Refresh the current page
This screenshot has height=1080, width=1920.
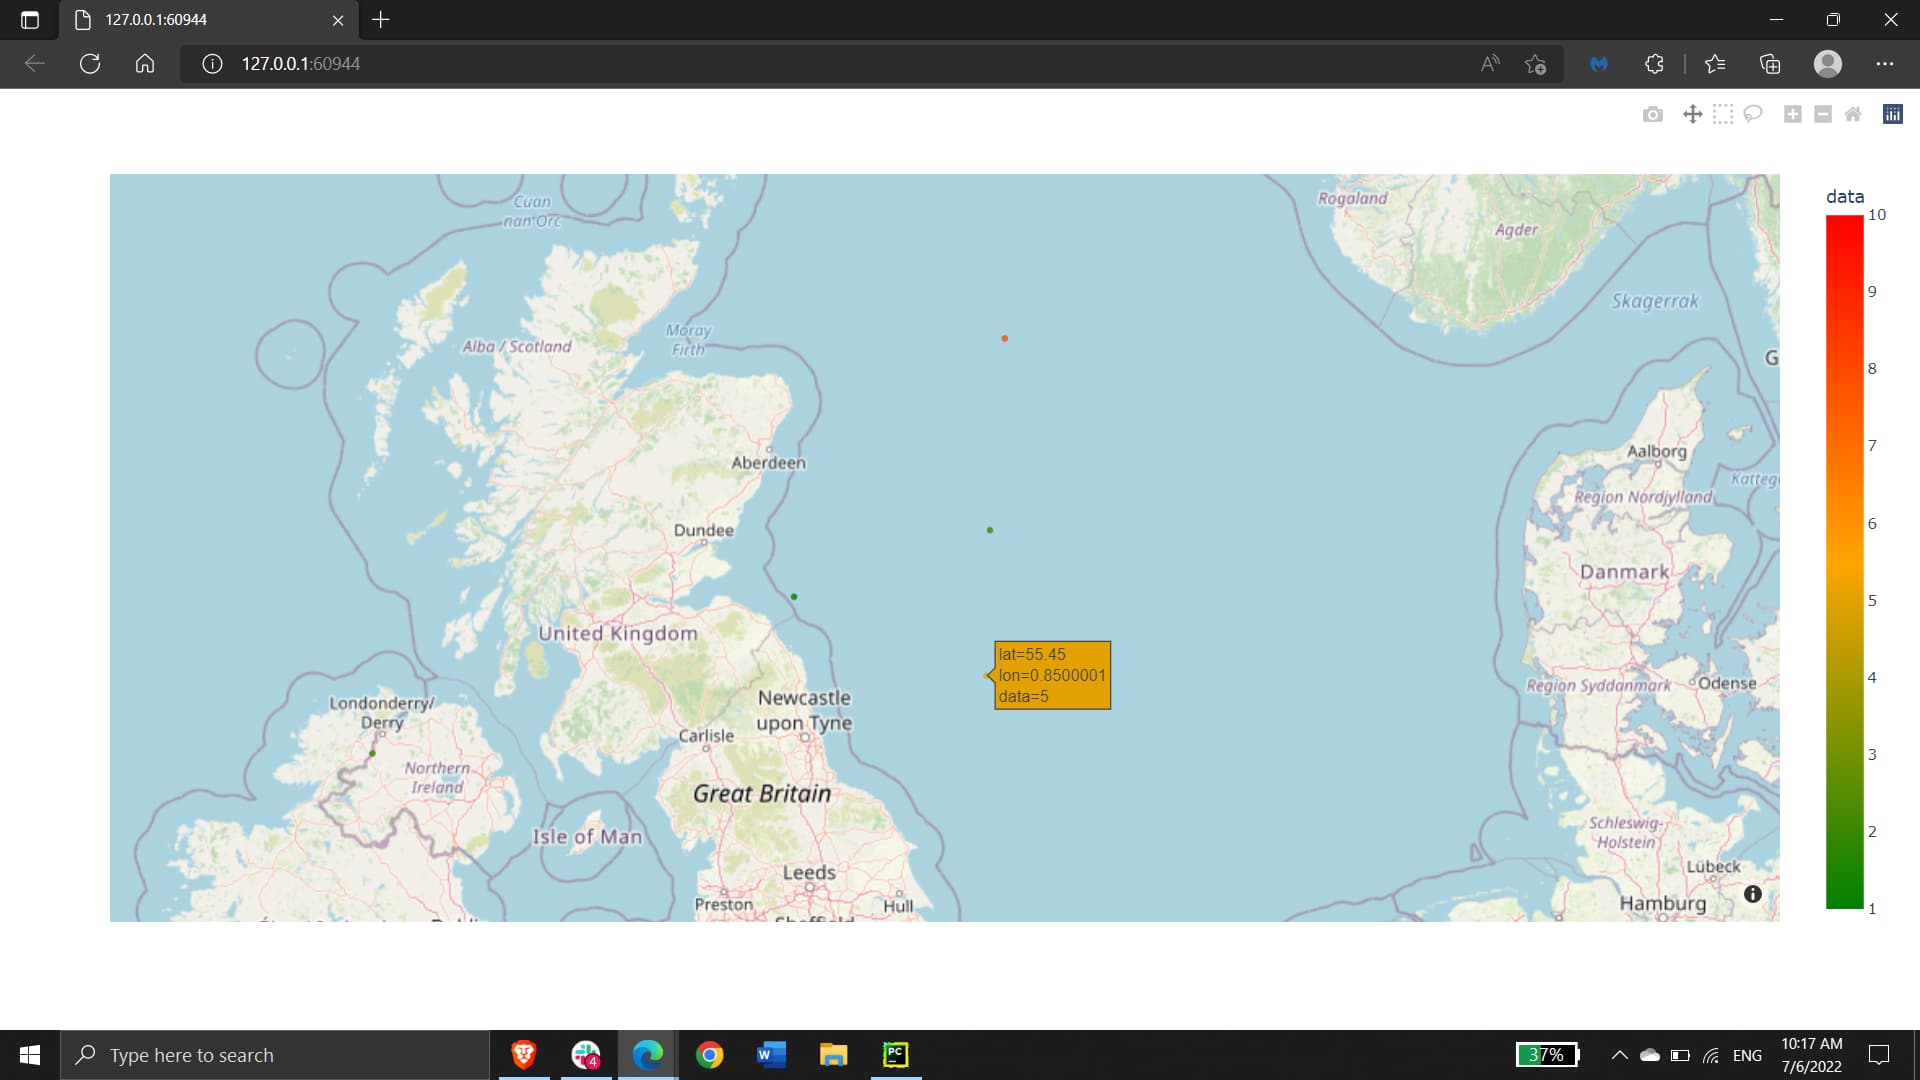pos(90,64)
